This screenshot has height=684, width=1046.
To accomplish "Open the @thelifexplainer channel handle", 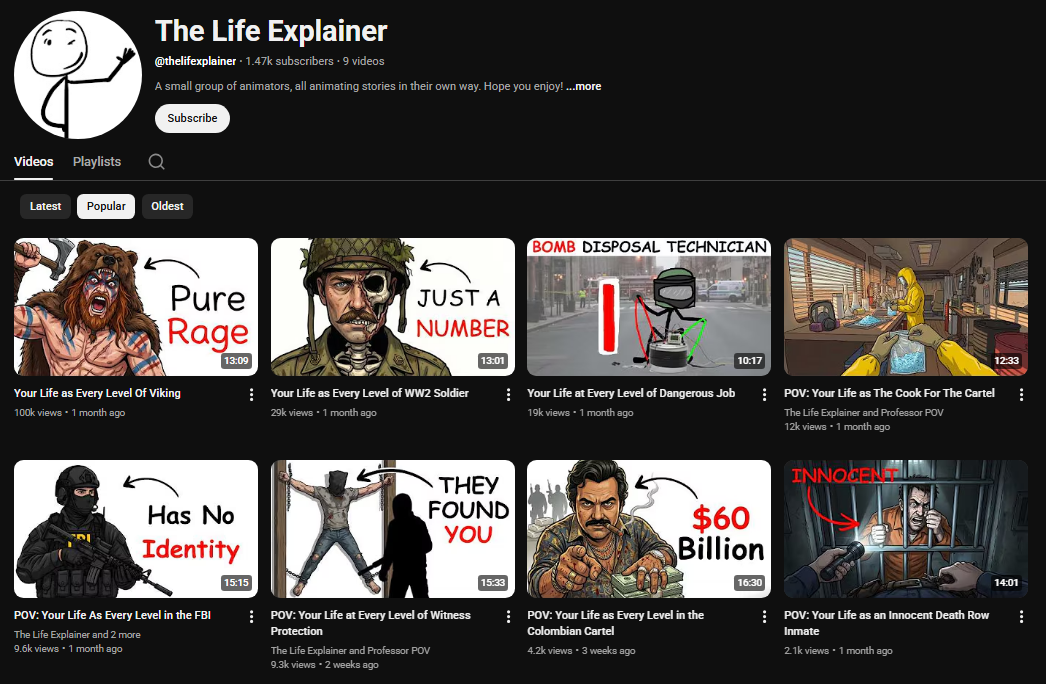I will coord(196,60).
